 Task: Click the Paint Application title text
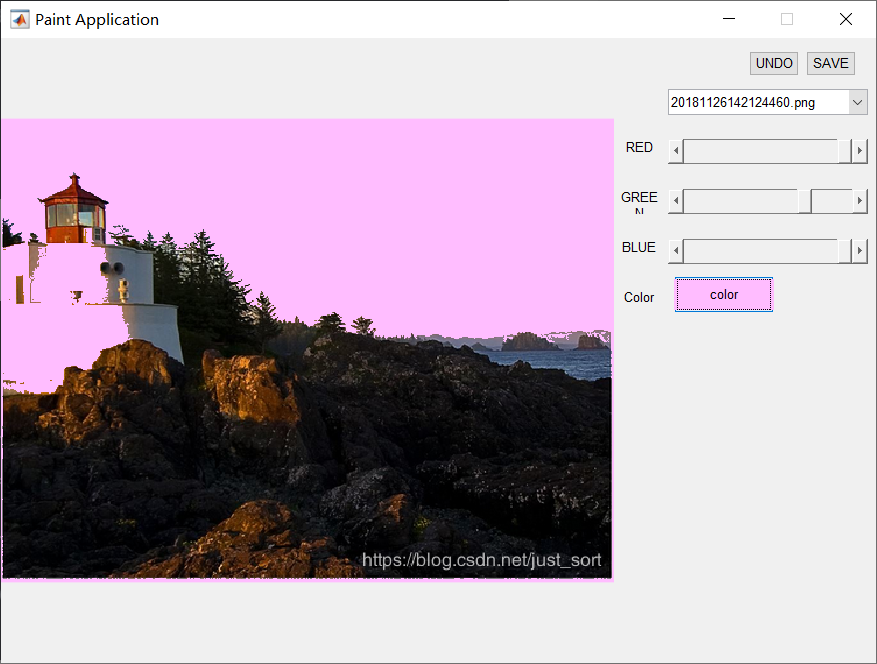(95, 19)
